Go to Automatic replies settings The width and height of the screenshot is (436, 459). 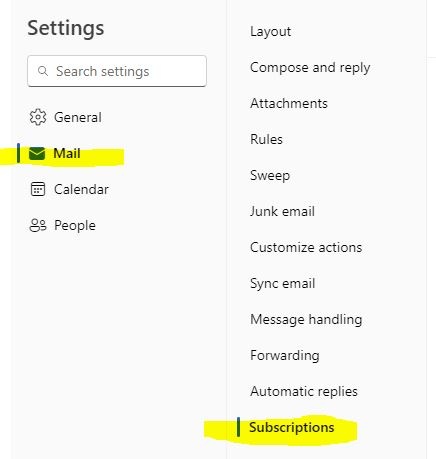(x=304, y=391)
